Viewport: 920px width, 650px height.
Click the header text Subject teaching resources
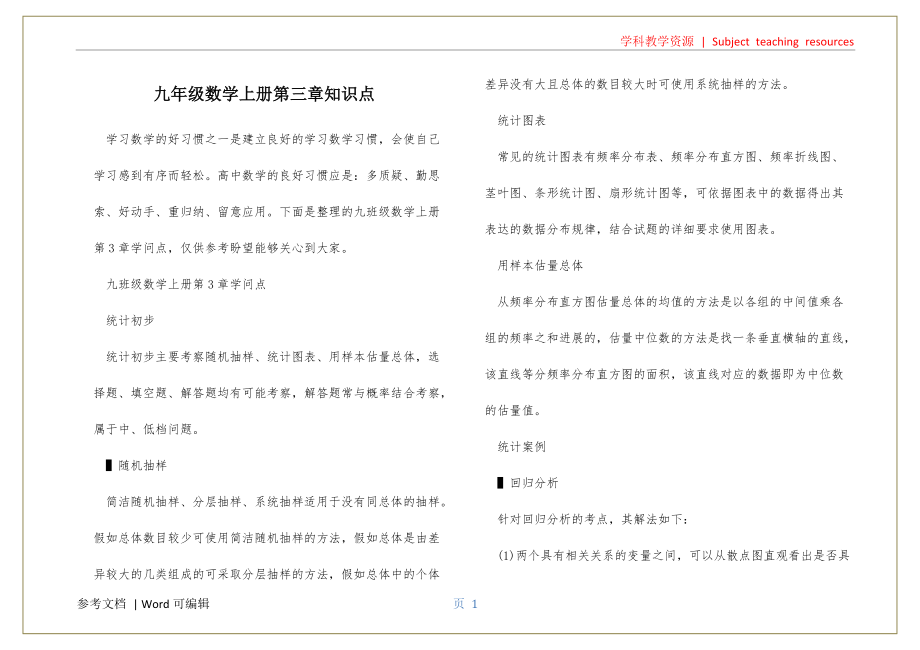[783, 42]
